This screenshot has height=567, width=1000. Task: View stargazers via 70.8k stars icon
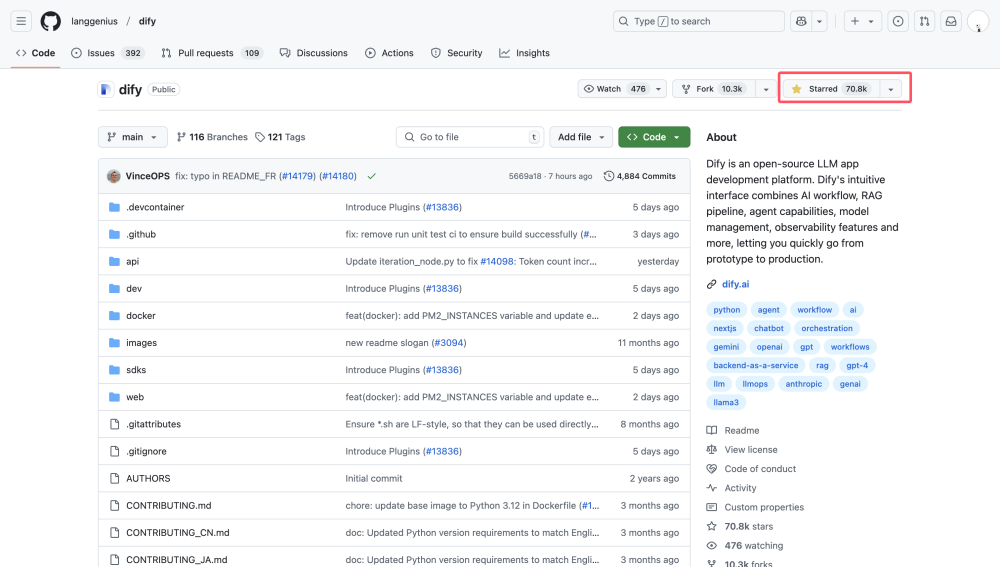712,526
